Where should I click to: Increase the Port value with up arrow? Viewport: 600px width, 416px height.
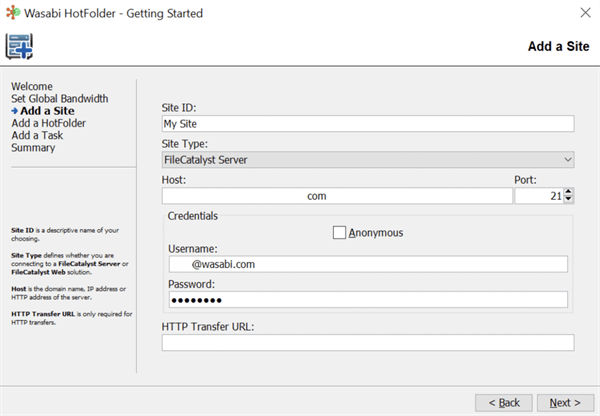pyautogui.click(x=569, y=192)
